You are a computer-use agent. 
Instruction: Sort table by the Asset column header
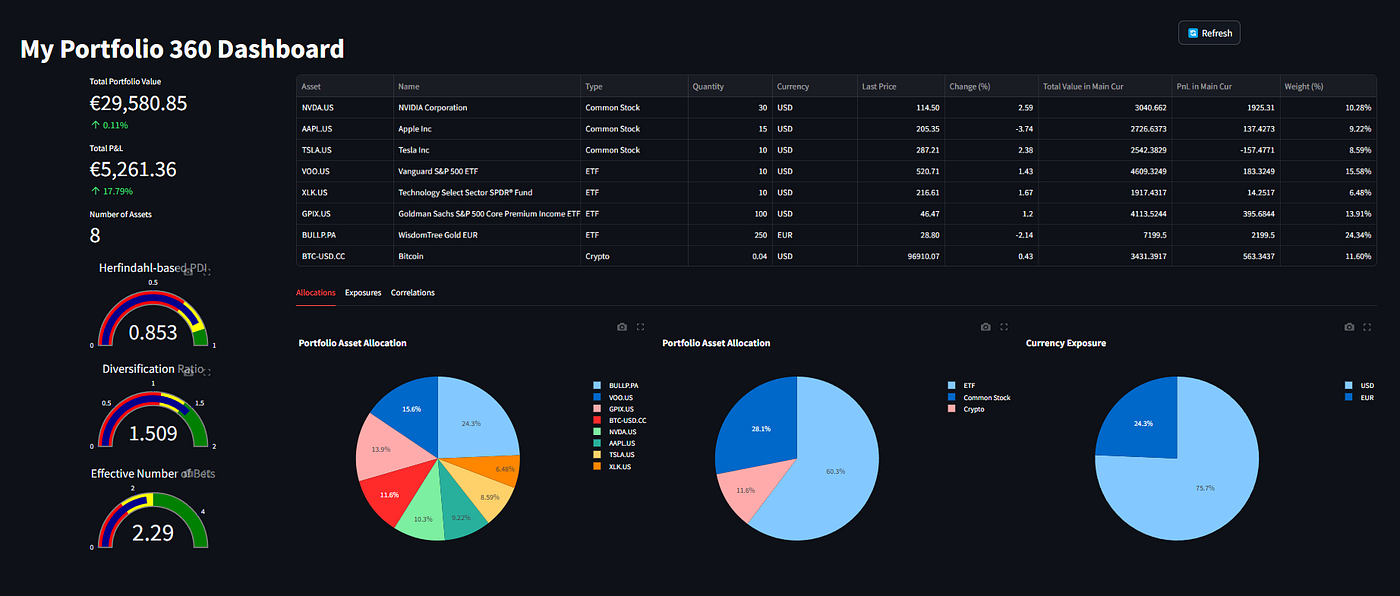345,86
